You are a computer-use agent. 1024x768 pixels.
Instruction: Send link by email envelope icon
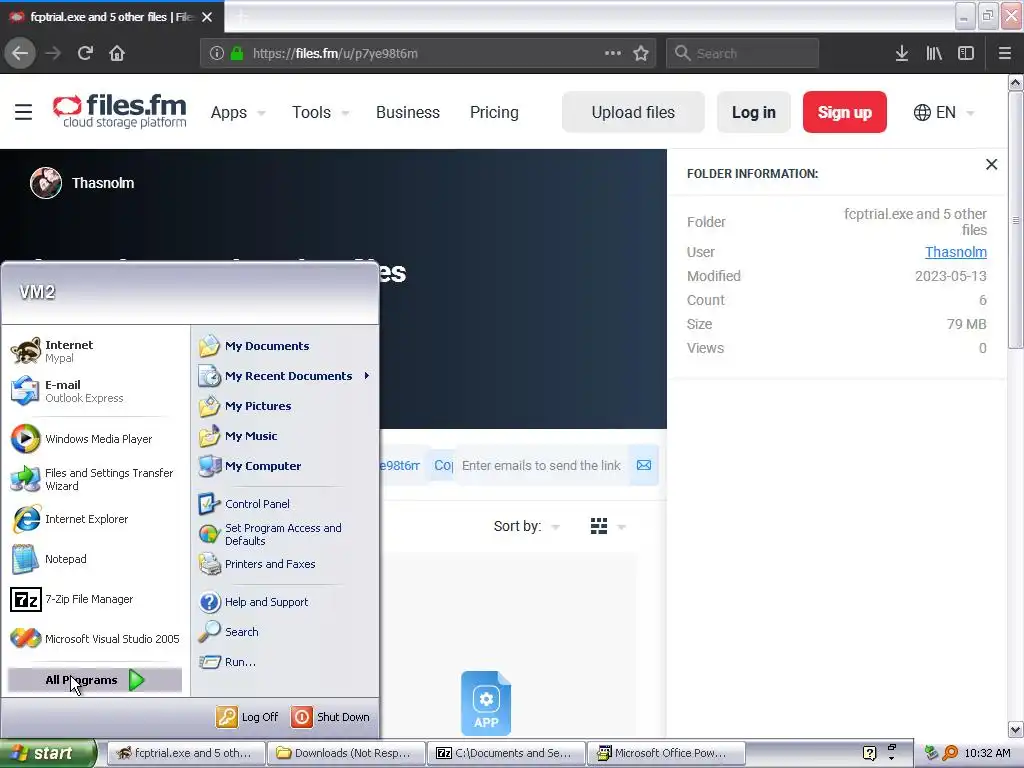[x=644, y=465]
